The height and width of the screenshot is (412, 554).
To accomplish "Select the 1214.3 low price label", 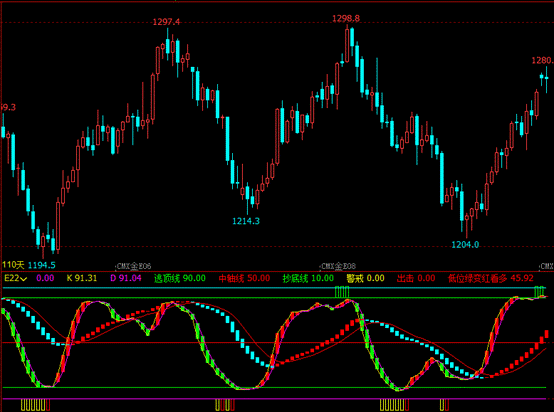I will [246, 221].
